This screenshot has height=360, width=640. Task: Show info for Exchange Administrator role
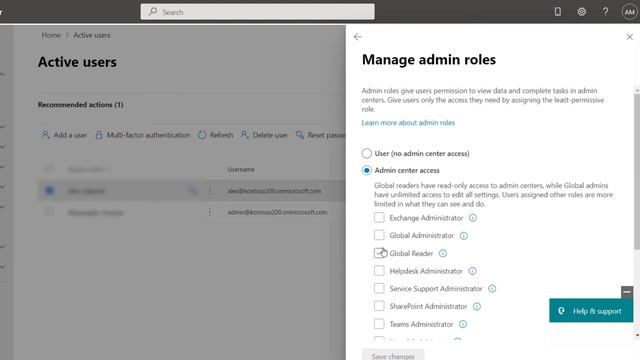473,218
